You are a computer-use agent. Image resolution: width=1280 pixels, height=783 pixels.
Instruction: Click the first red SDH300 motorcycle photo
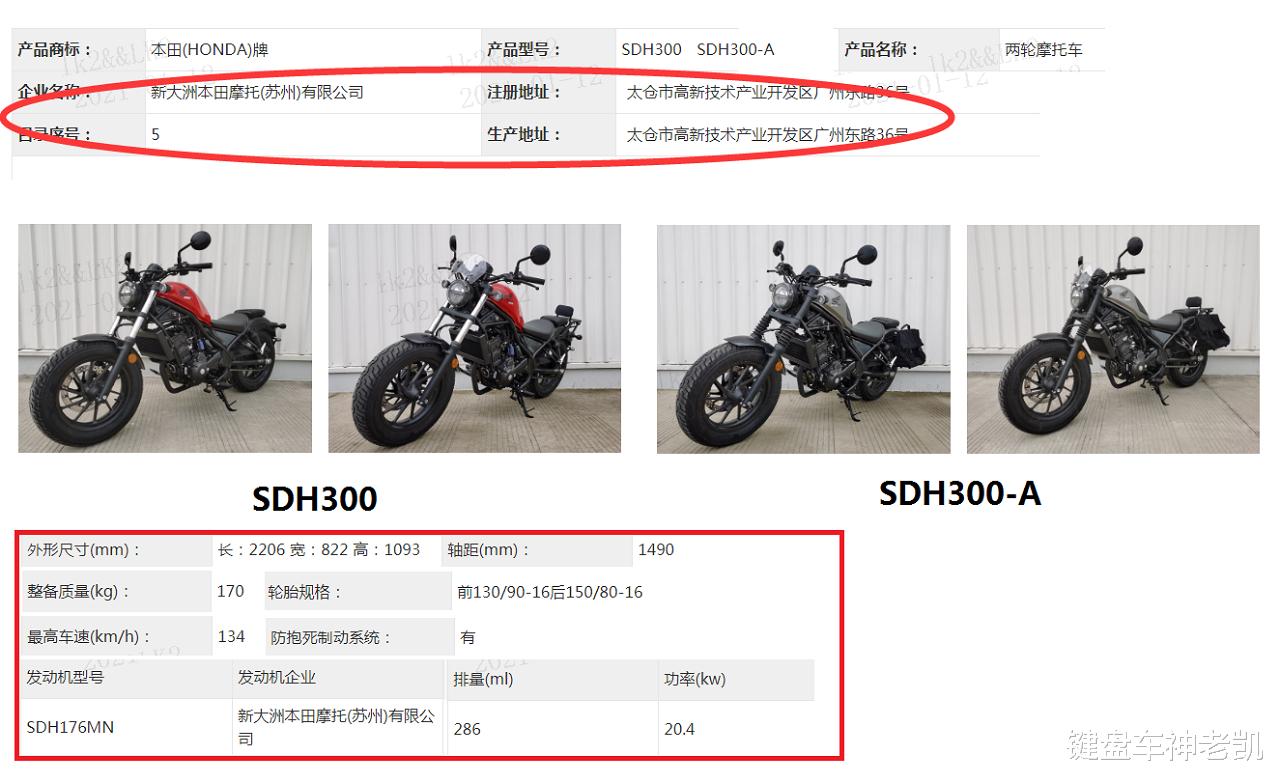coord(165,338)
